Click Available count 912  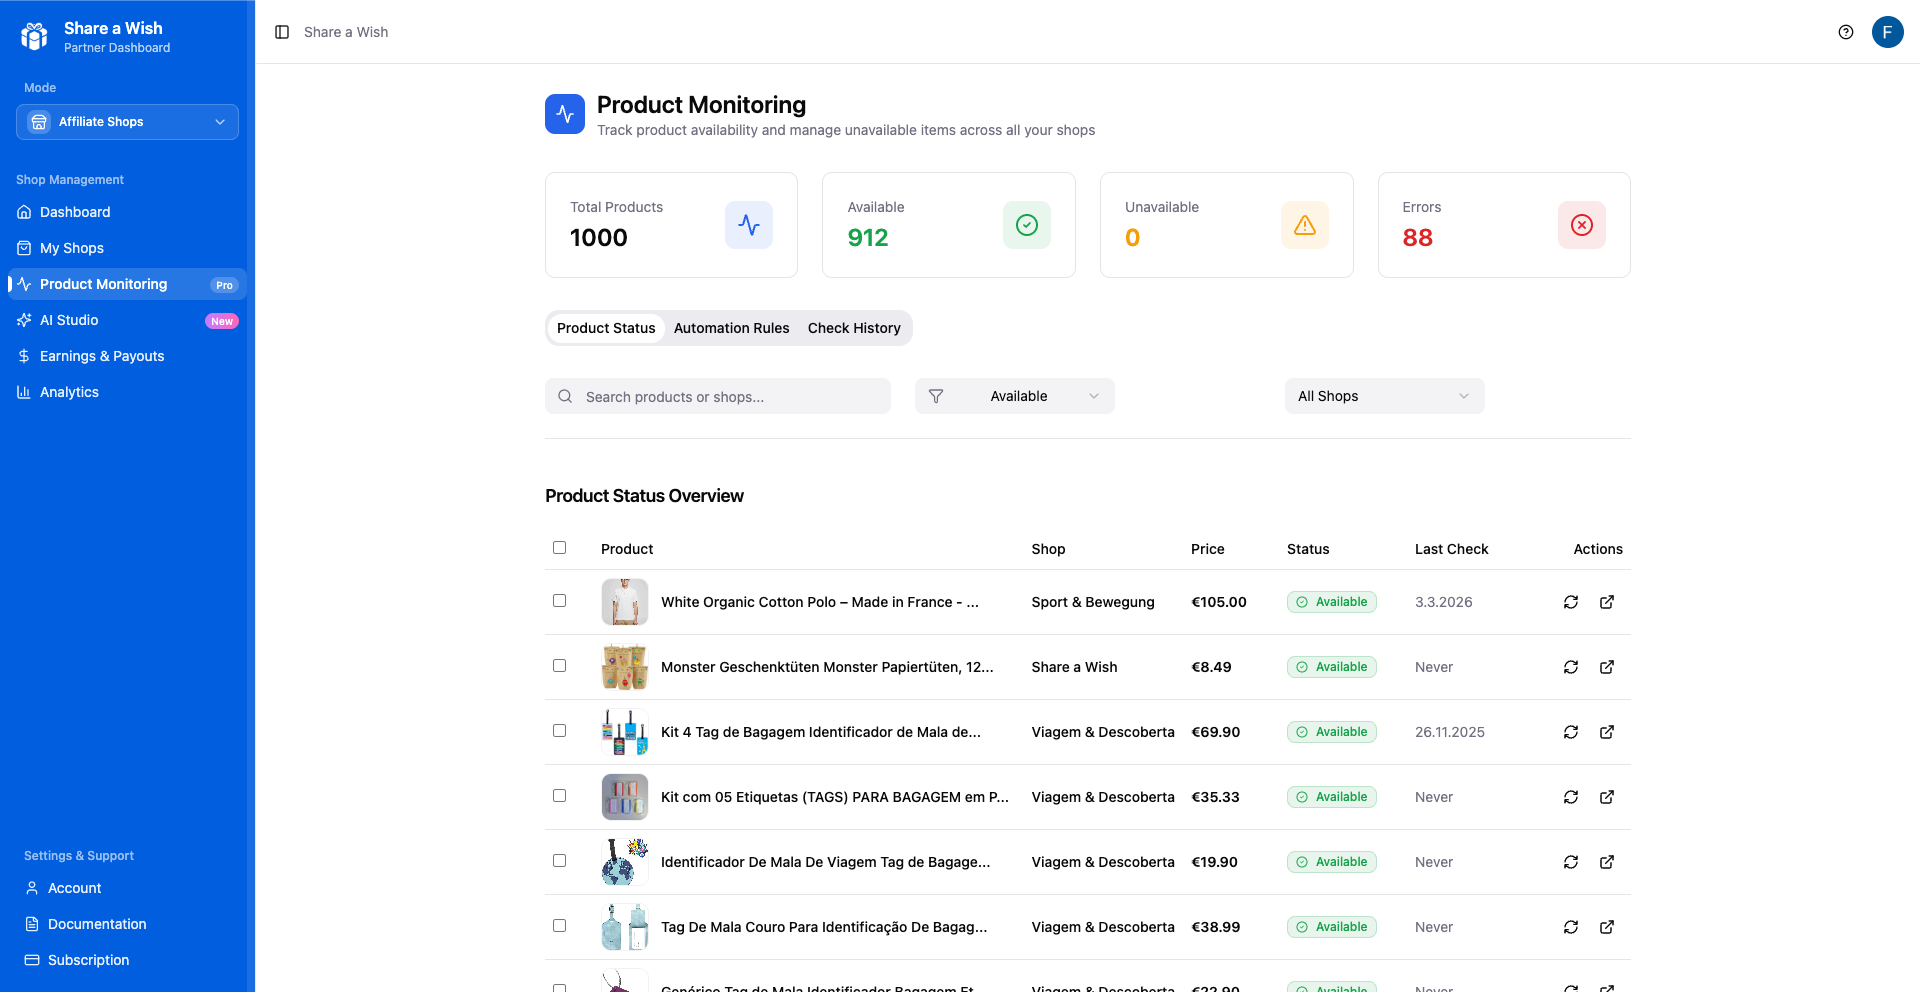point(868,238)
